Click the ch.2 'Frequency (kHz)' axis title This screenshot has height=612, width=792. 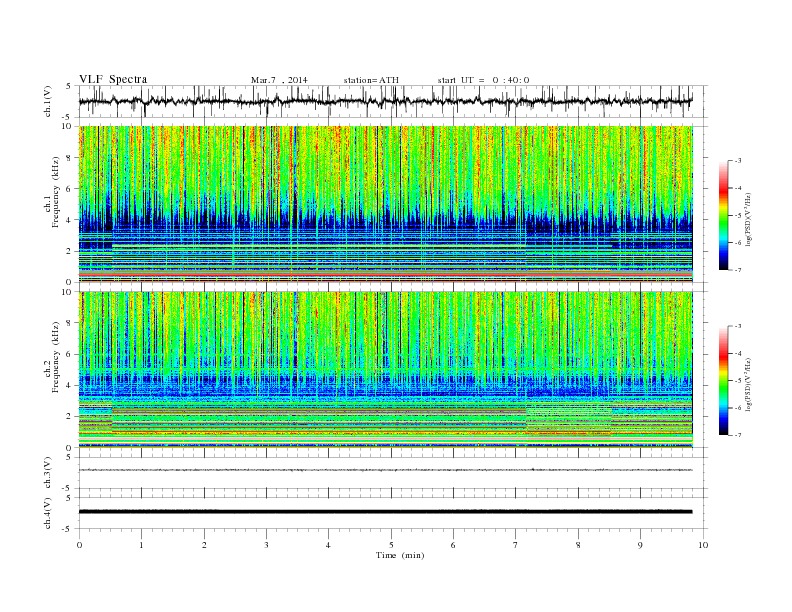coord(55,358)
